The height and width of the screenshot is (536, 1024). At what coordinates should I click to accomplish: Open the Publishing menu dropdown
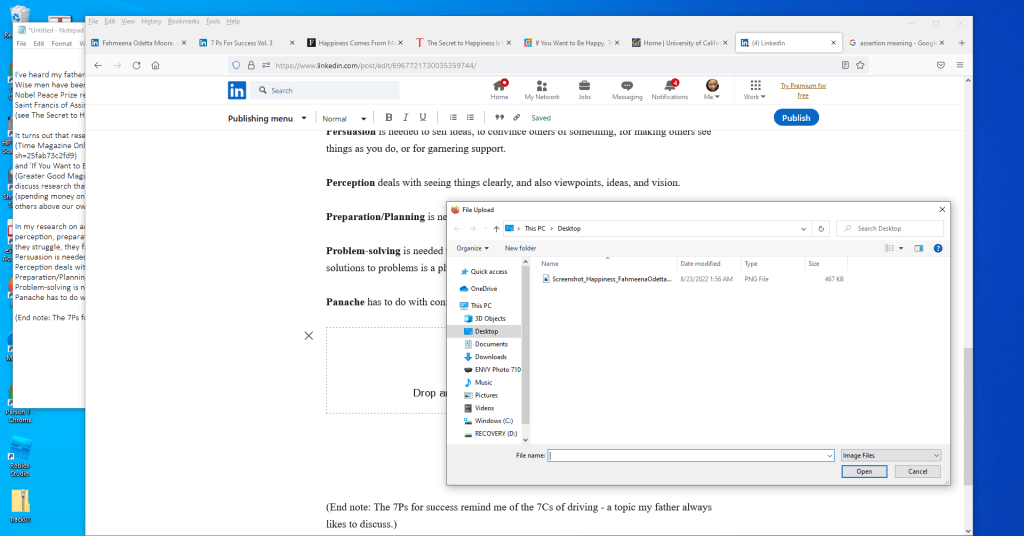(x=267, y=118)
